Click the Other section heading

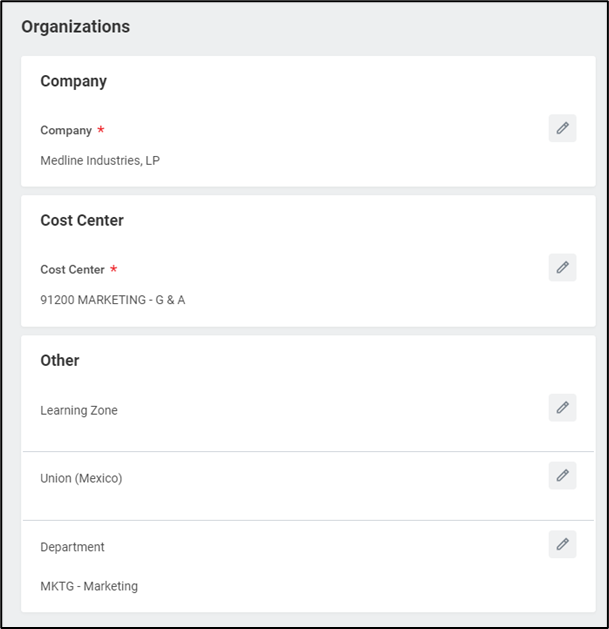tap(59, 360)
